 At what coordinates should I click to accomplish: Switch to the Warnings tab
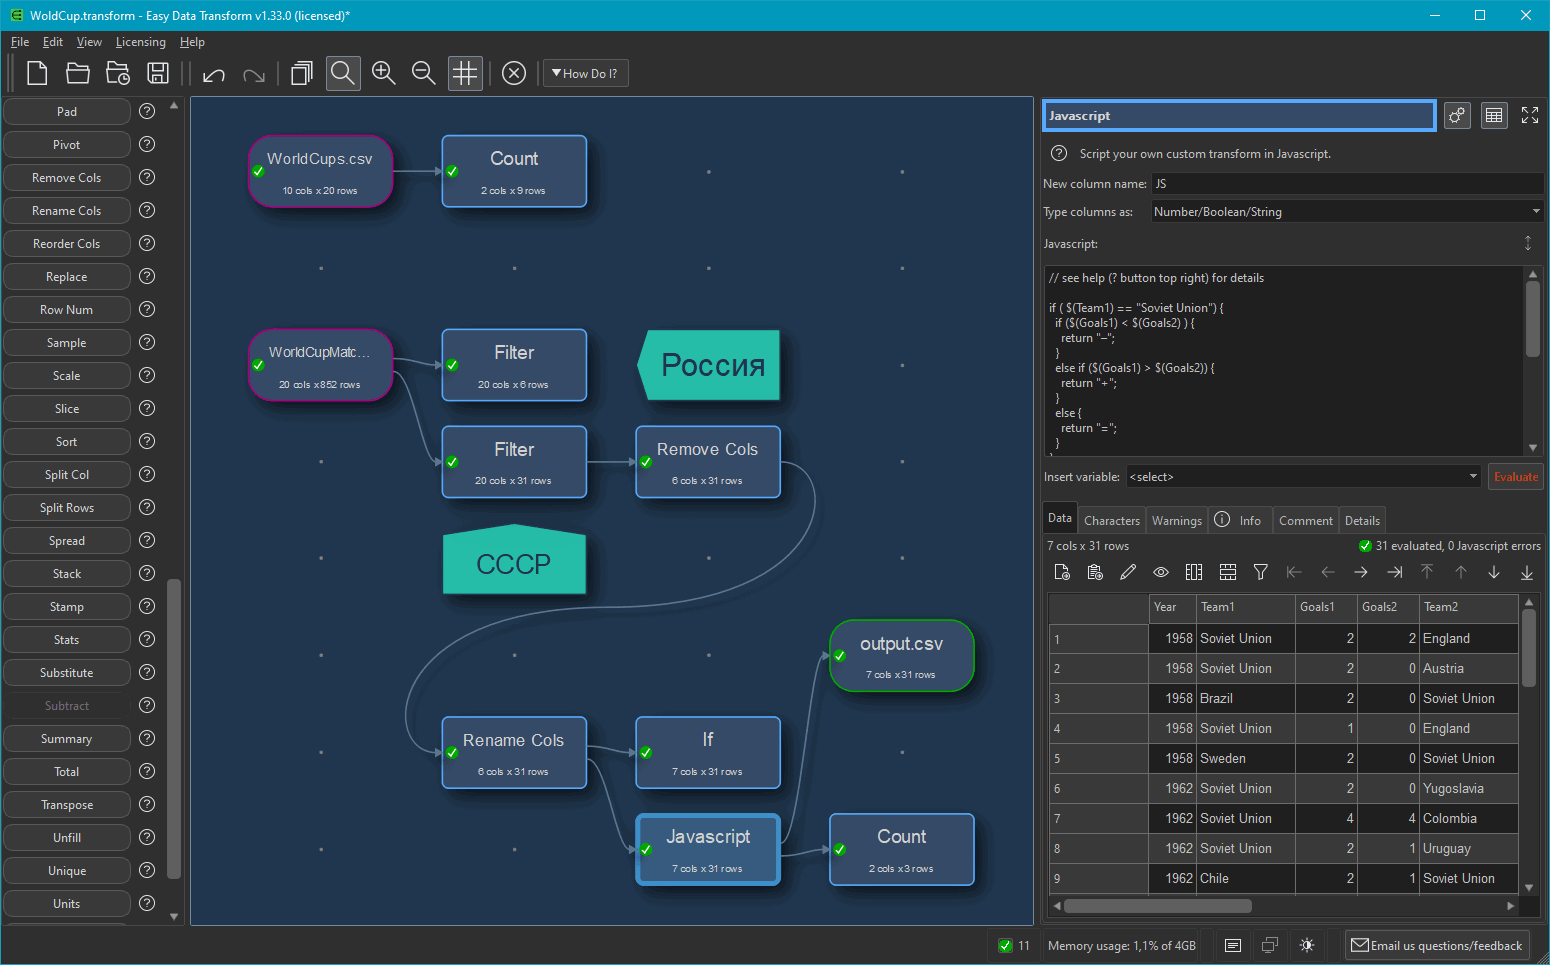(1176, 520)
